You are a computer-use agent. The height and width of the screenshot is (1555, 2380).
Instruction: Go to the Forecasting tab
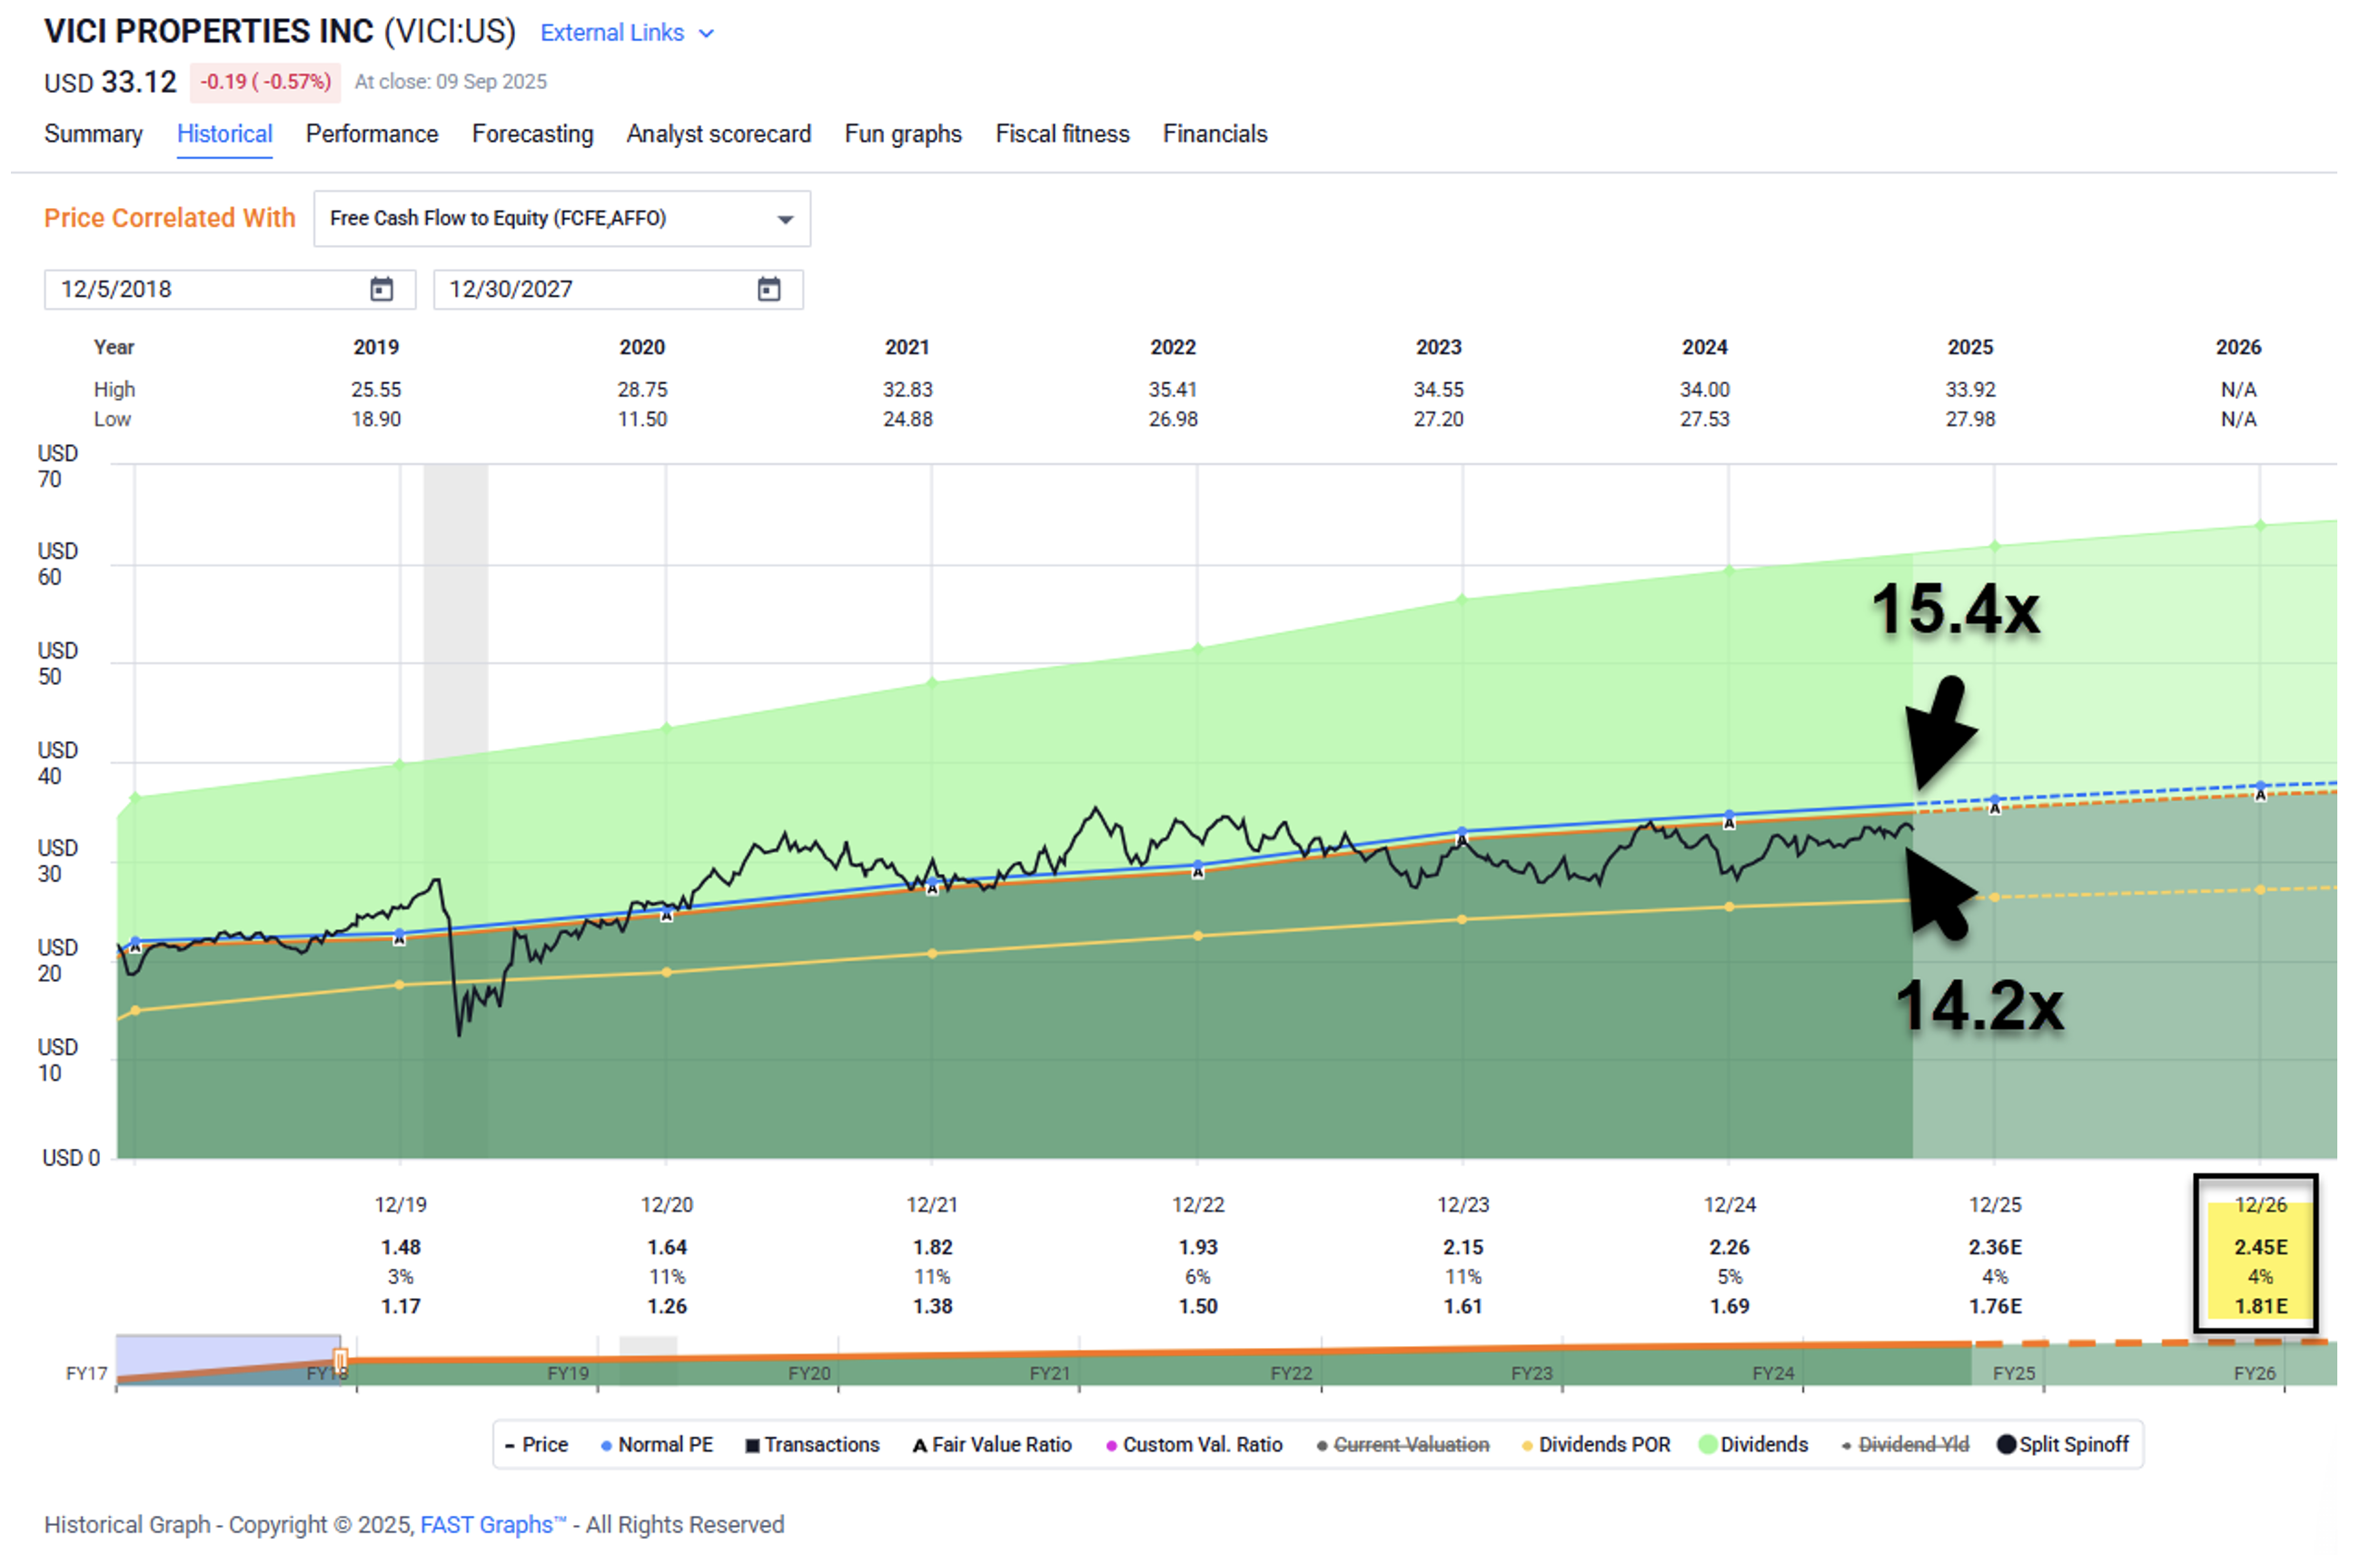click(533, 134)
